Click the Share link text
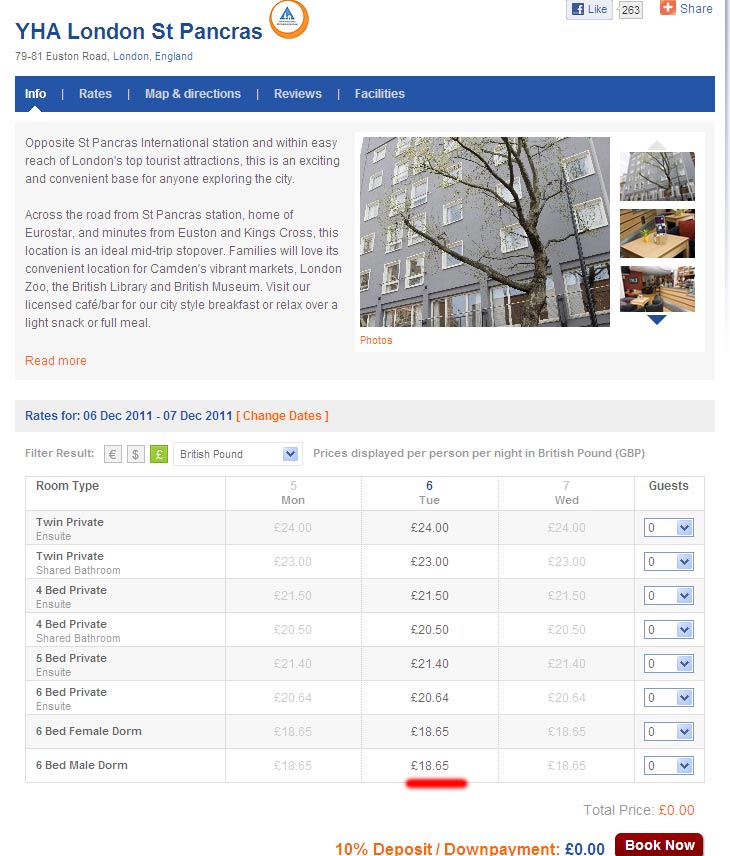730x856 pixels. tap(696, 9)
